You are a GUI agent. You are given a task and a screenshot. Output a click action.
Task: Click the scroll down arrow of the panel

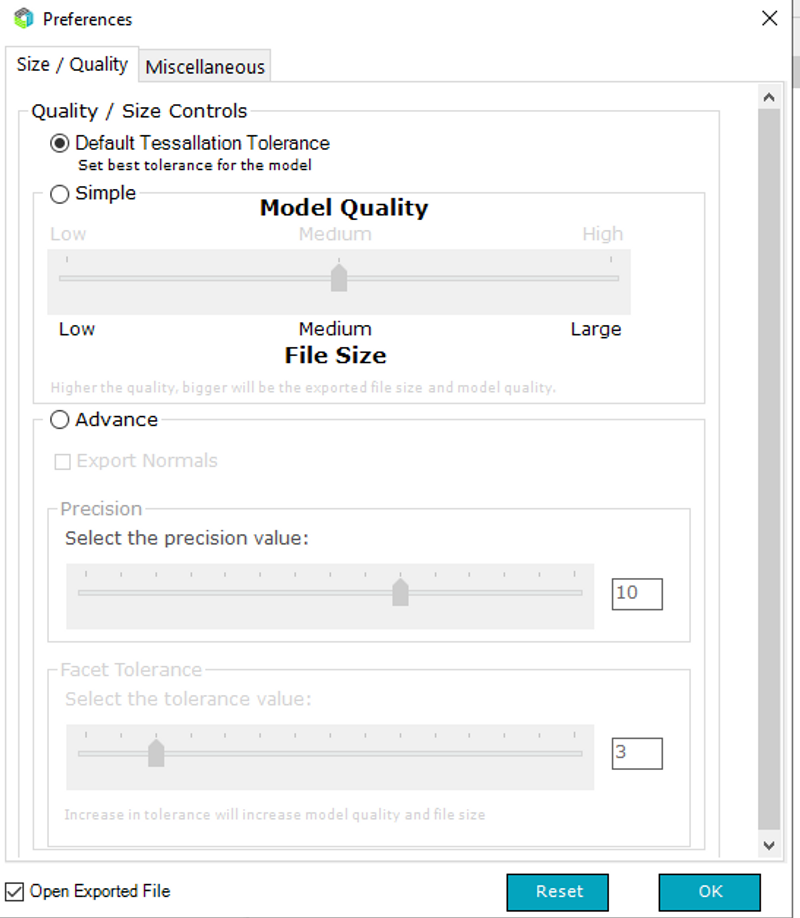click(769, 845)
